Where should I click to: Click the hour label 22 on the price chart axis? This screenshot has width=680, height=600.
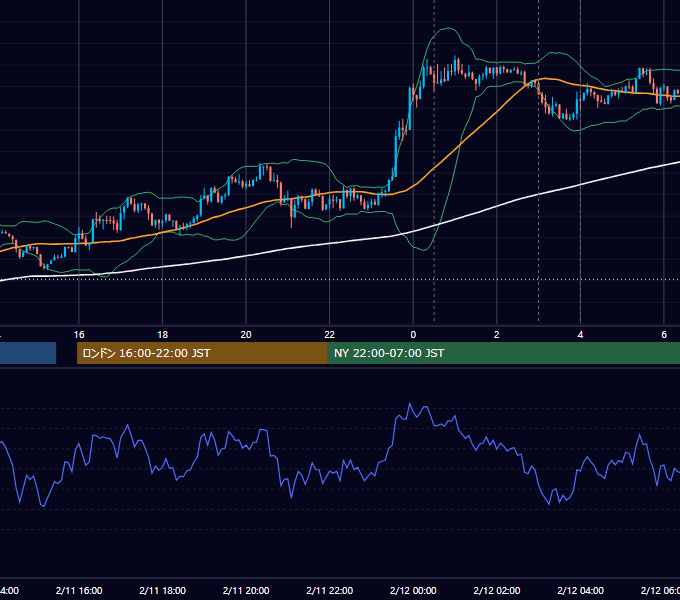tap(330, 335)
